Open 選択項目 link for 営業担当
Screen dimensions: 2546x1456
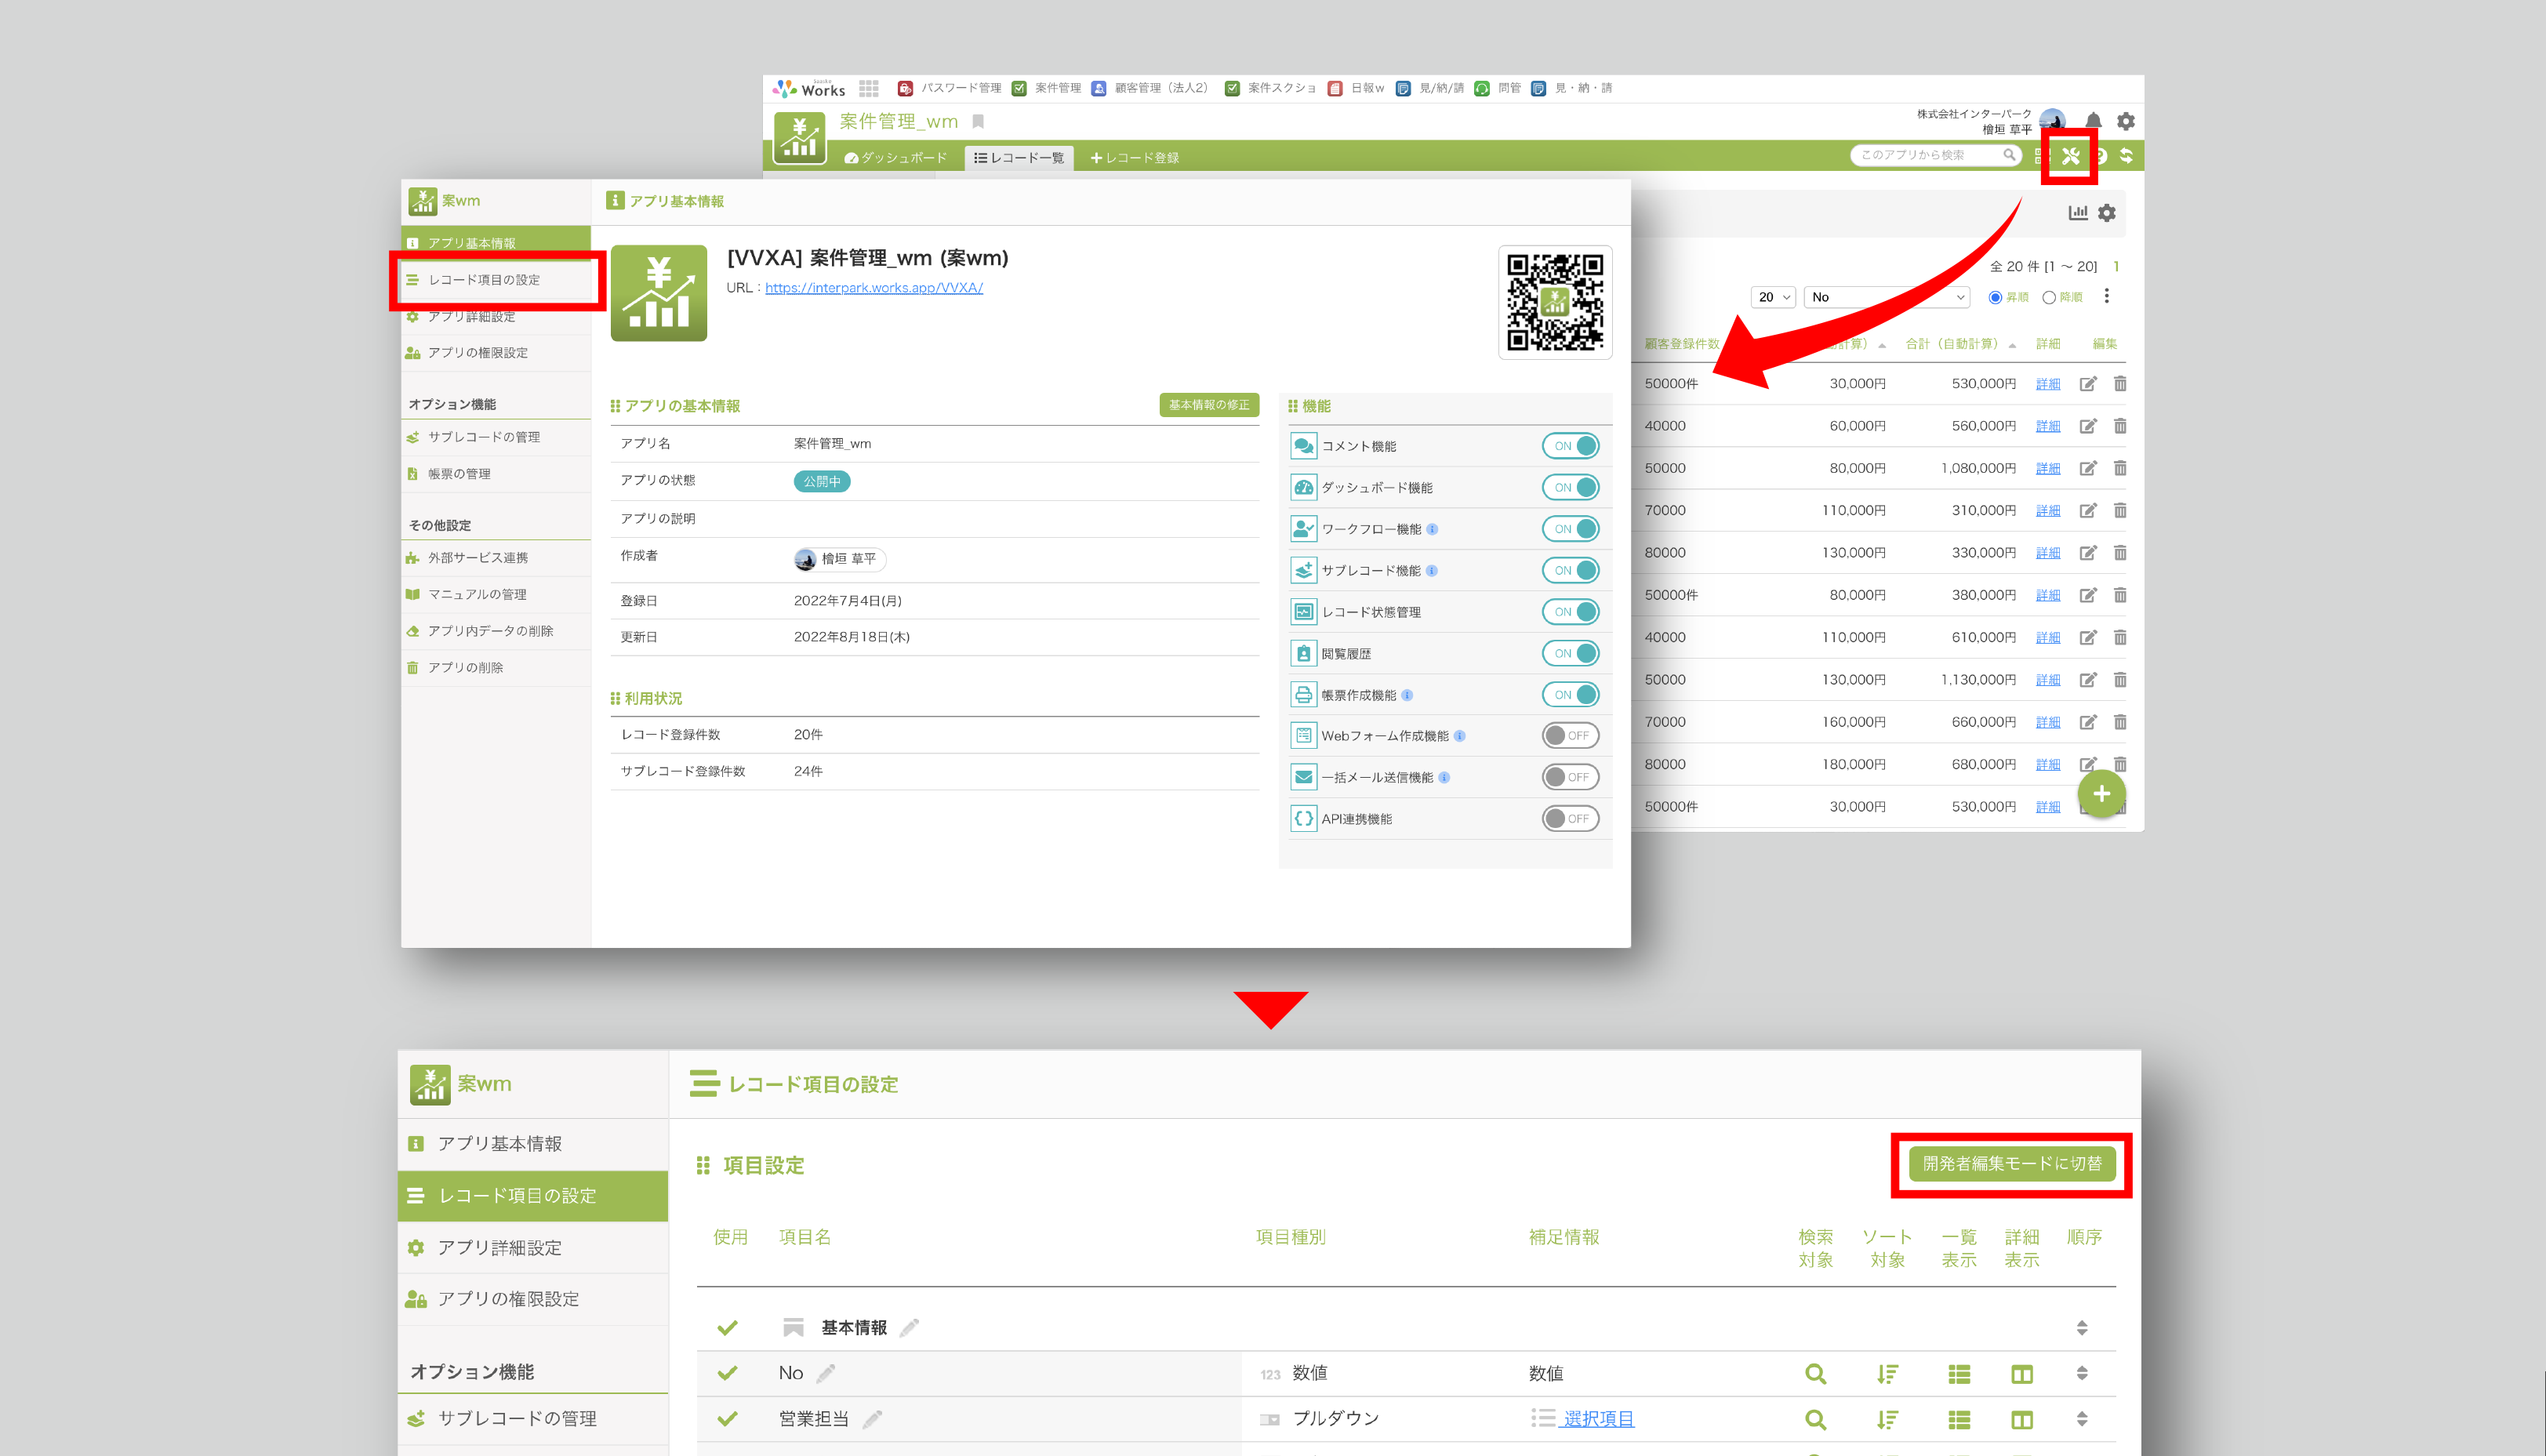pyautogui.click(x=1598, y=1419)
